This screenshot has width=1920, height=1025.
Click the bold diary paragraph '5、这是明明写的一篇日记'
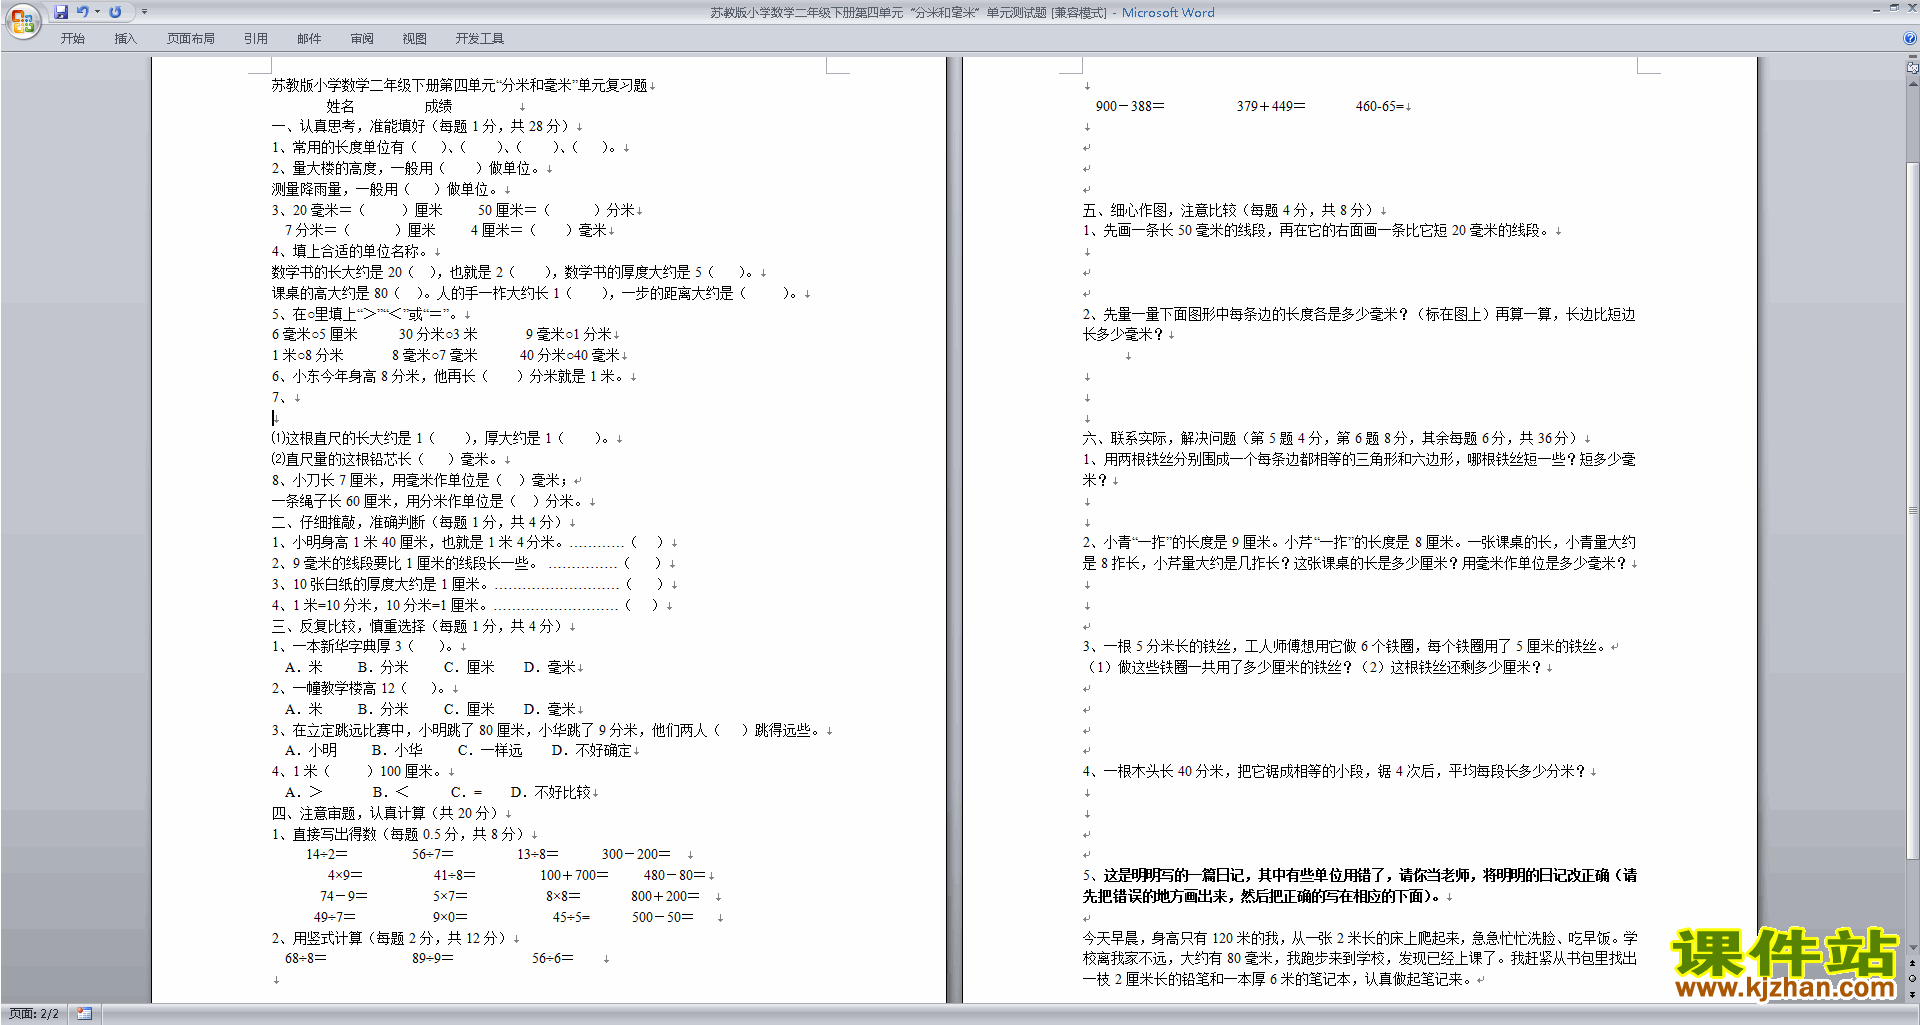1360,886
